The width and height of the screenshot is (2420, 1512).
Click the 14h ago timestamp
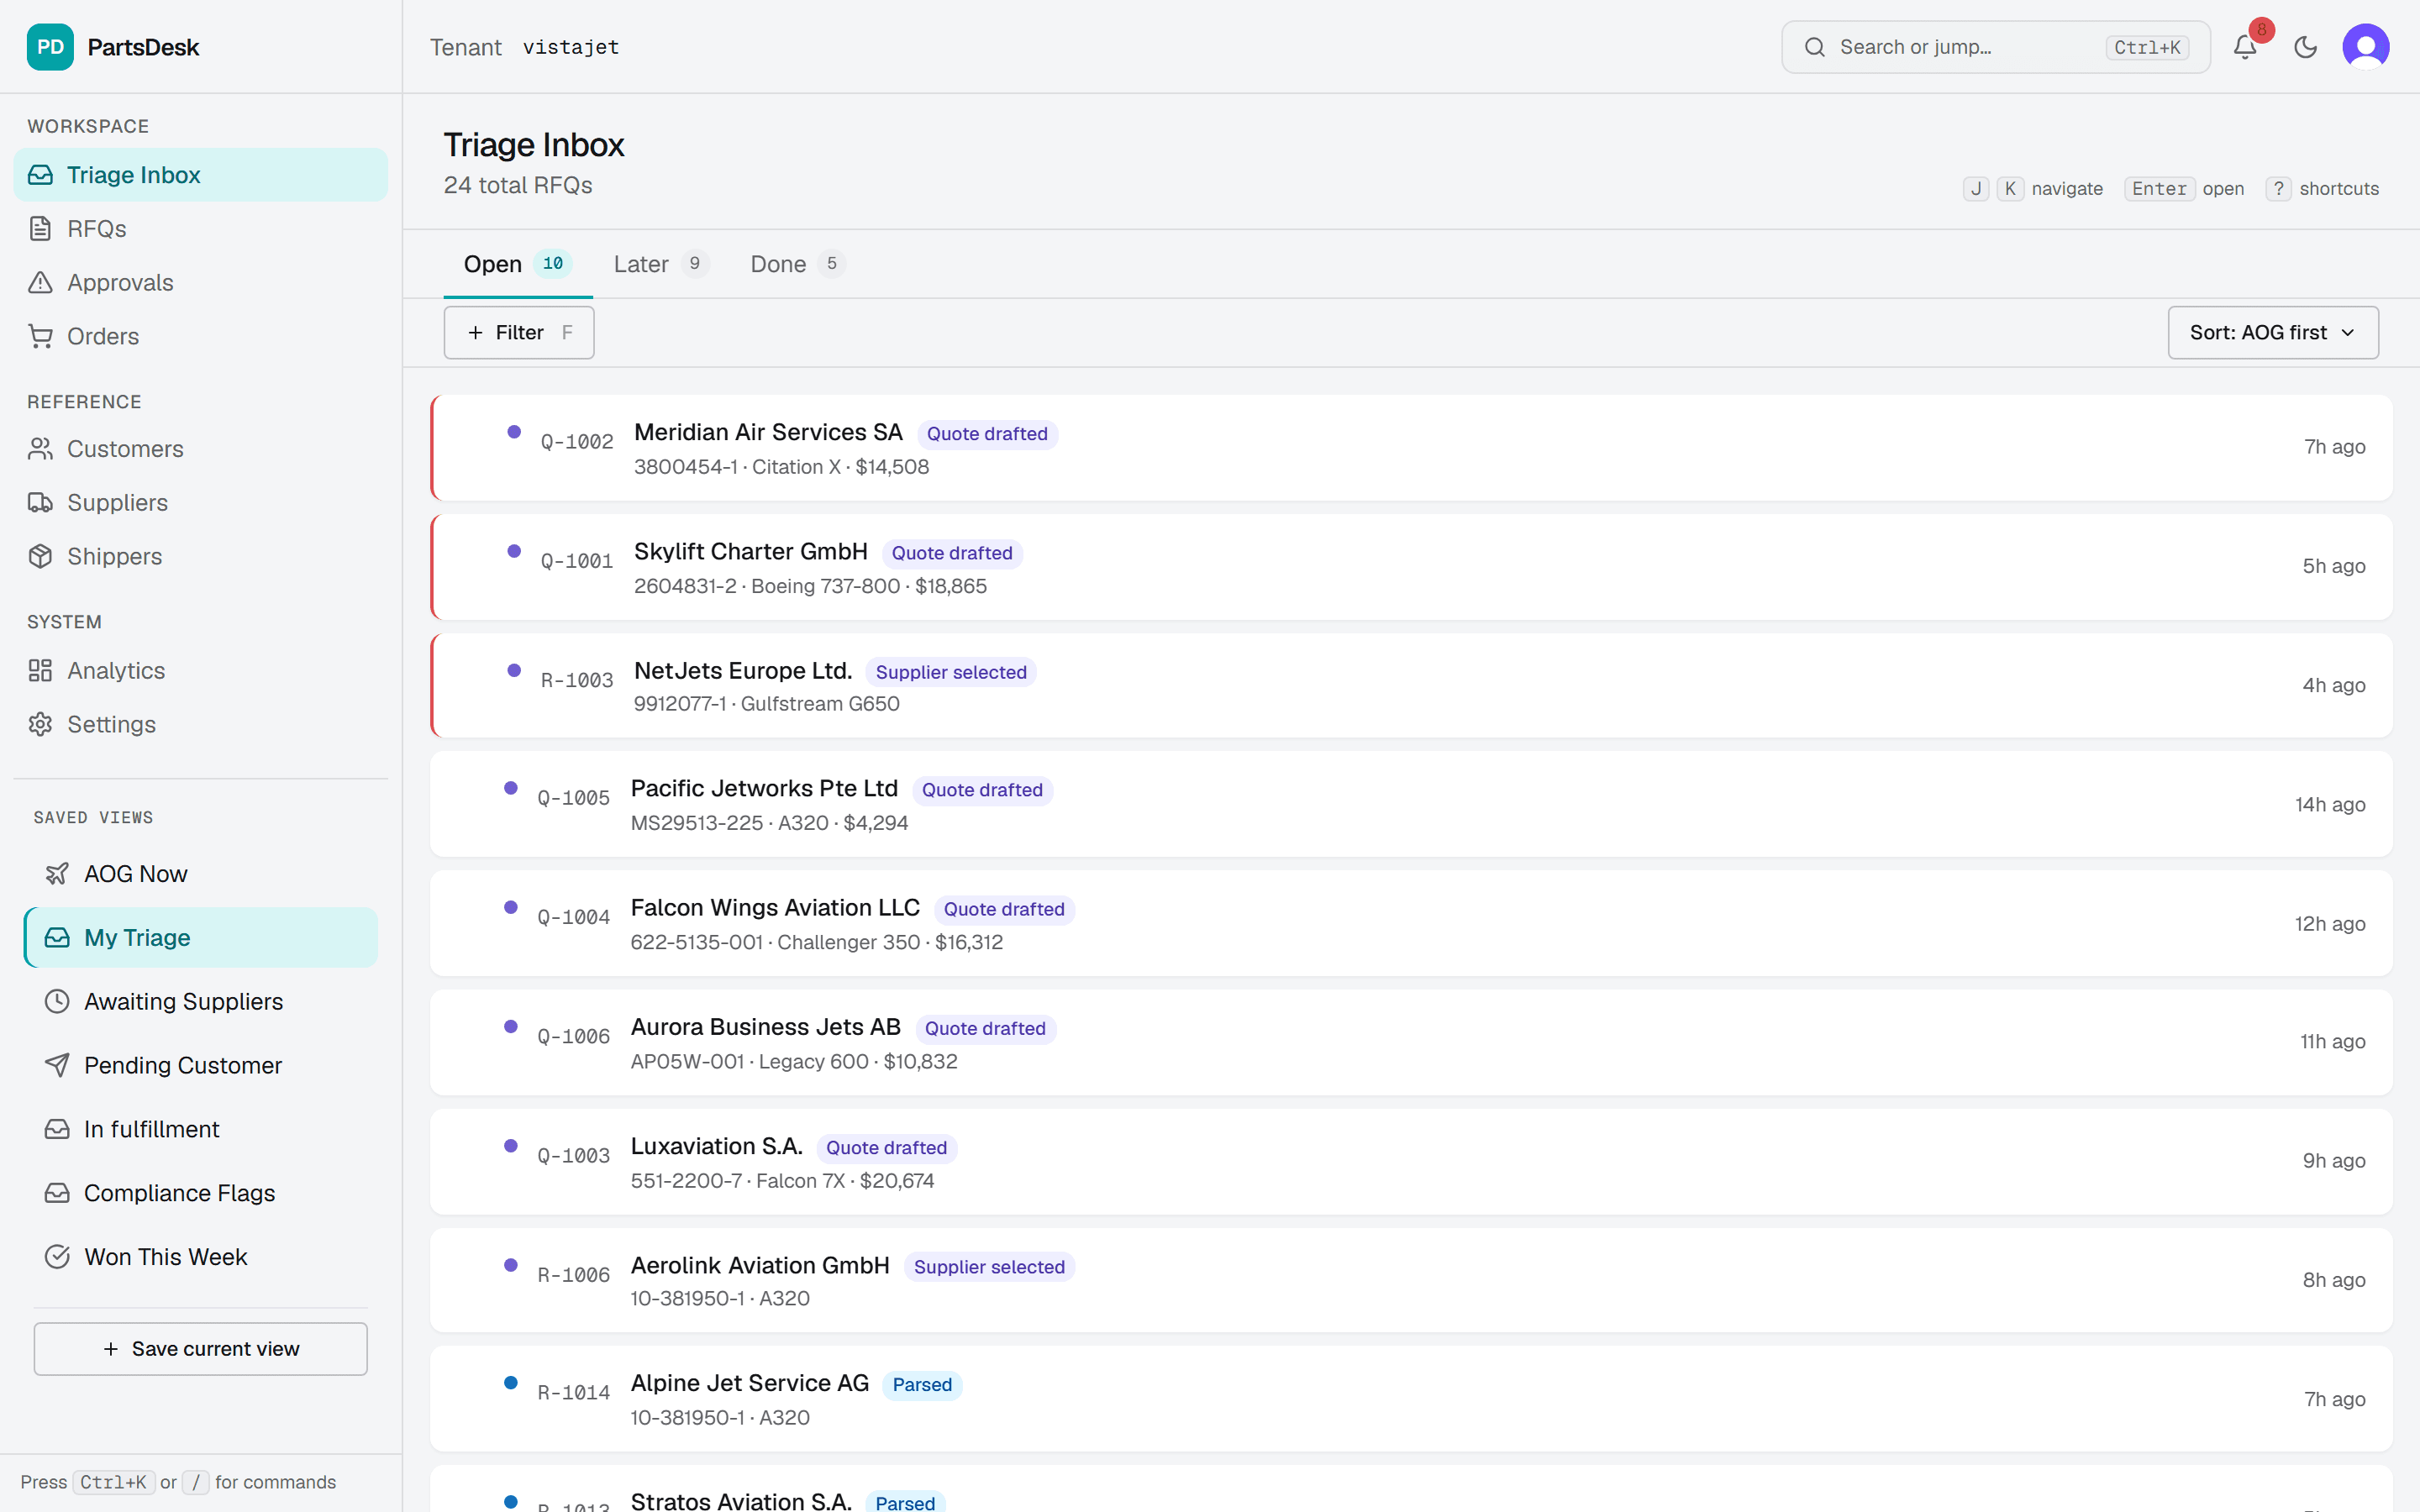pyautogui.click(x=2330, y=805)
